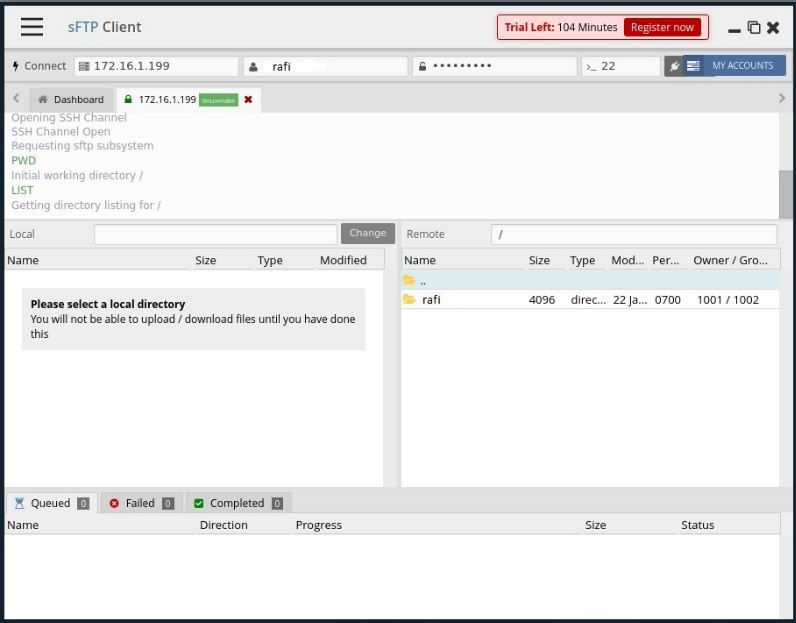Switch to the Dashboard tab
This screenshot has height=623, width=796.
(x=71, y=100)
